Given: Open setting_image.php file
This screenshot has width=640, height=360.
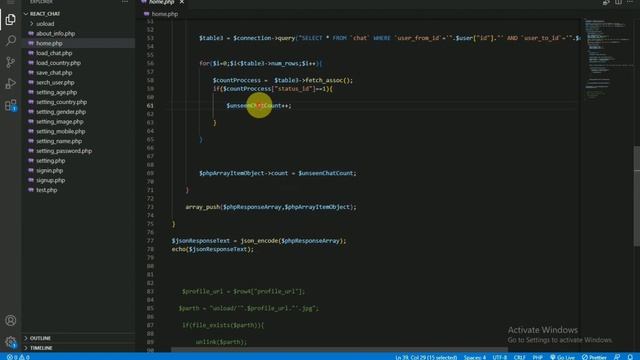Looking at the screenshot, I should click(x=60, y=122).
